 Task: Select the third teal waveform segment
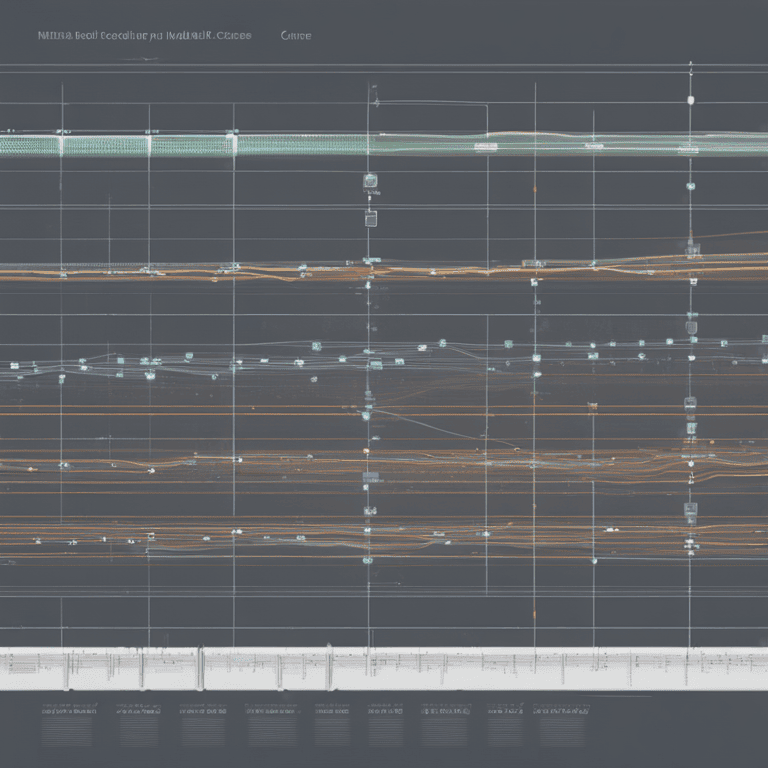(192, 146)
